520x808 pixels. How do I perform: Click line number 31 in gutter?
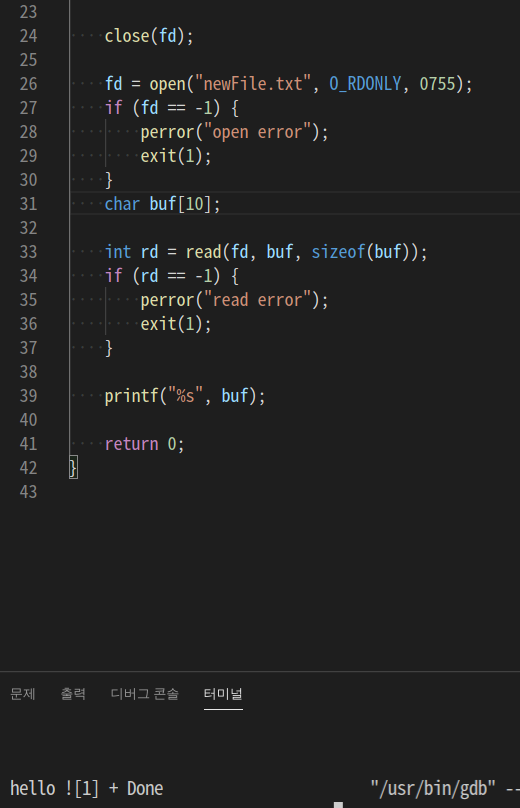tap(28, 204)
